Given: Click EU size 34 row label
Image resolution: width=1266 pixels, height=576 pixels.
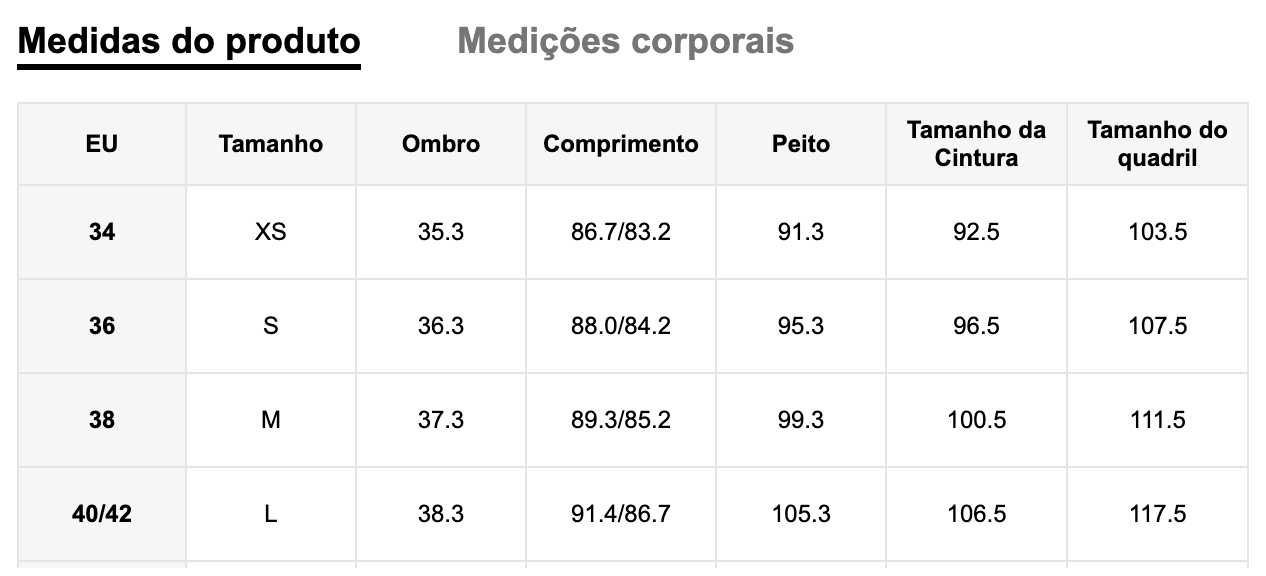Looking at the screenshot, I should pos(102,232).
